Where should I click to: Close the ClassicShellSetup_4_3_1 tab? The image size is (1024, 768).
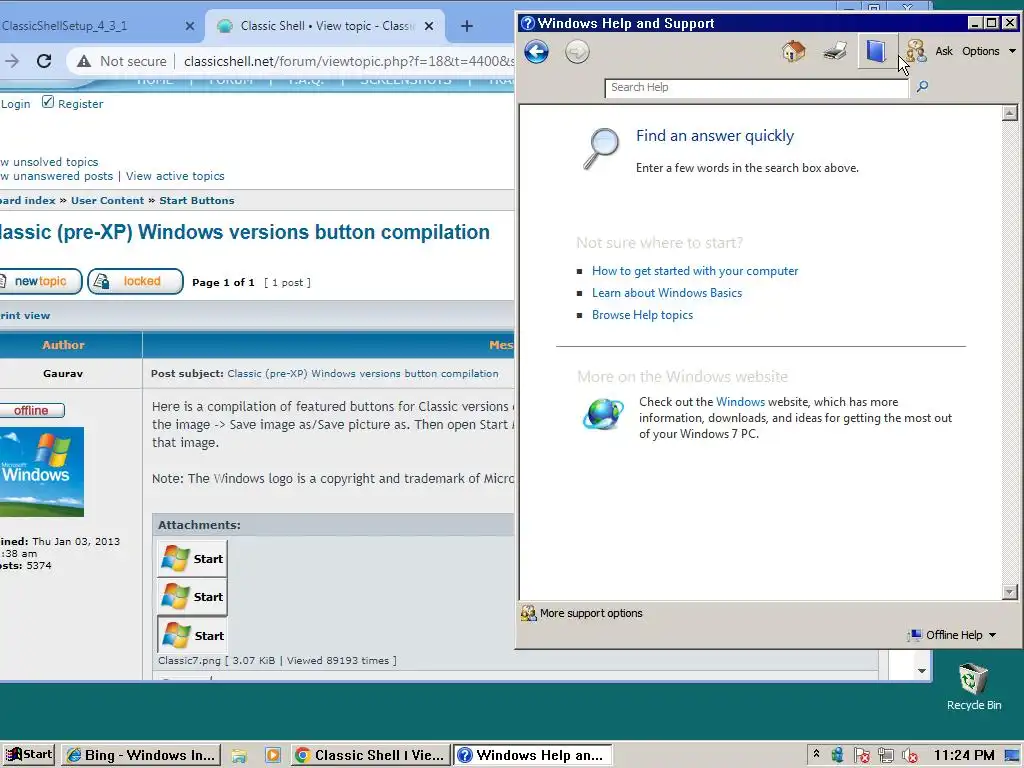point(189,26)
